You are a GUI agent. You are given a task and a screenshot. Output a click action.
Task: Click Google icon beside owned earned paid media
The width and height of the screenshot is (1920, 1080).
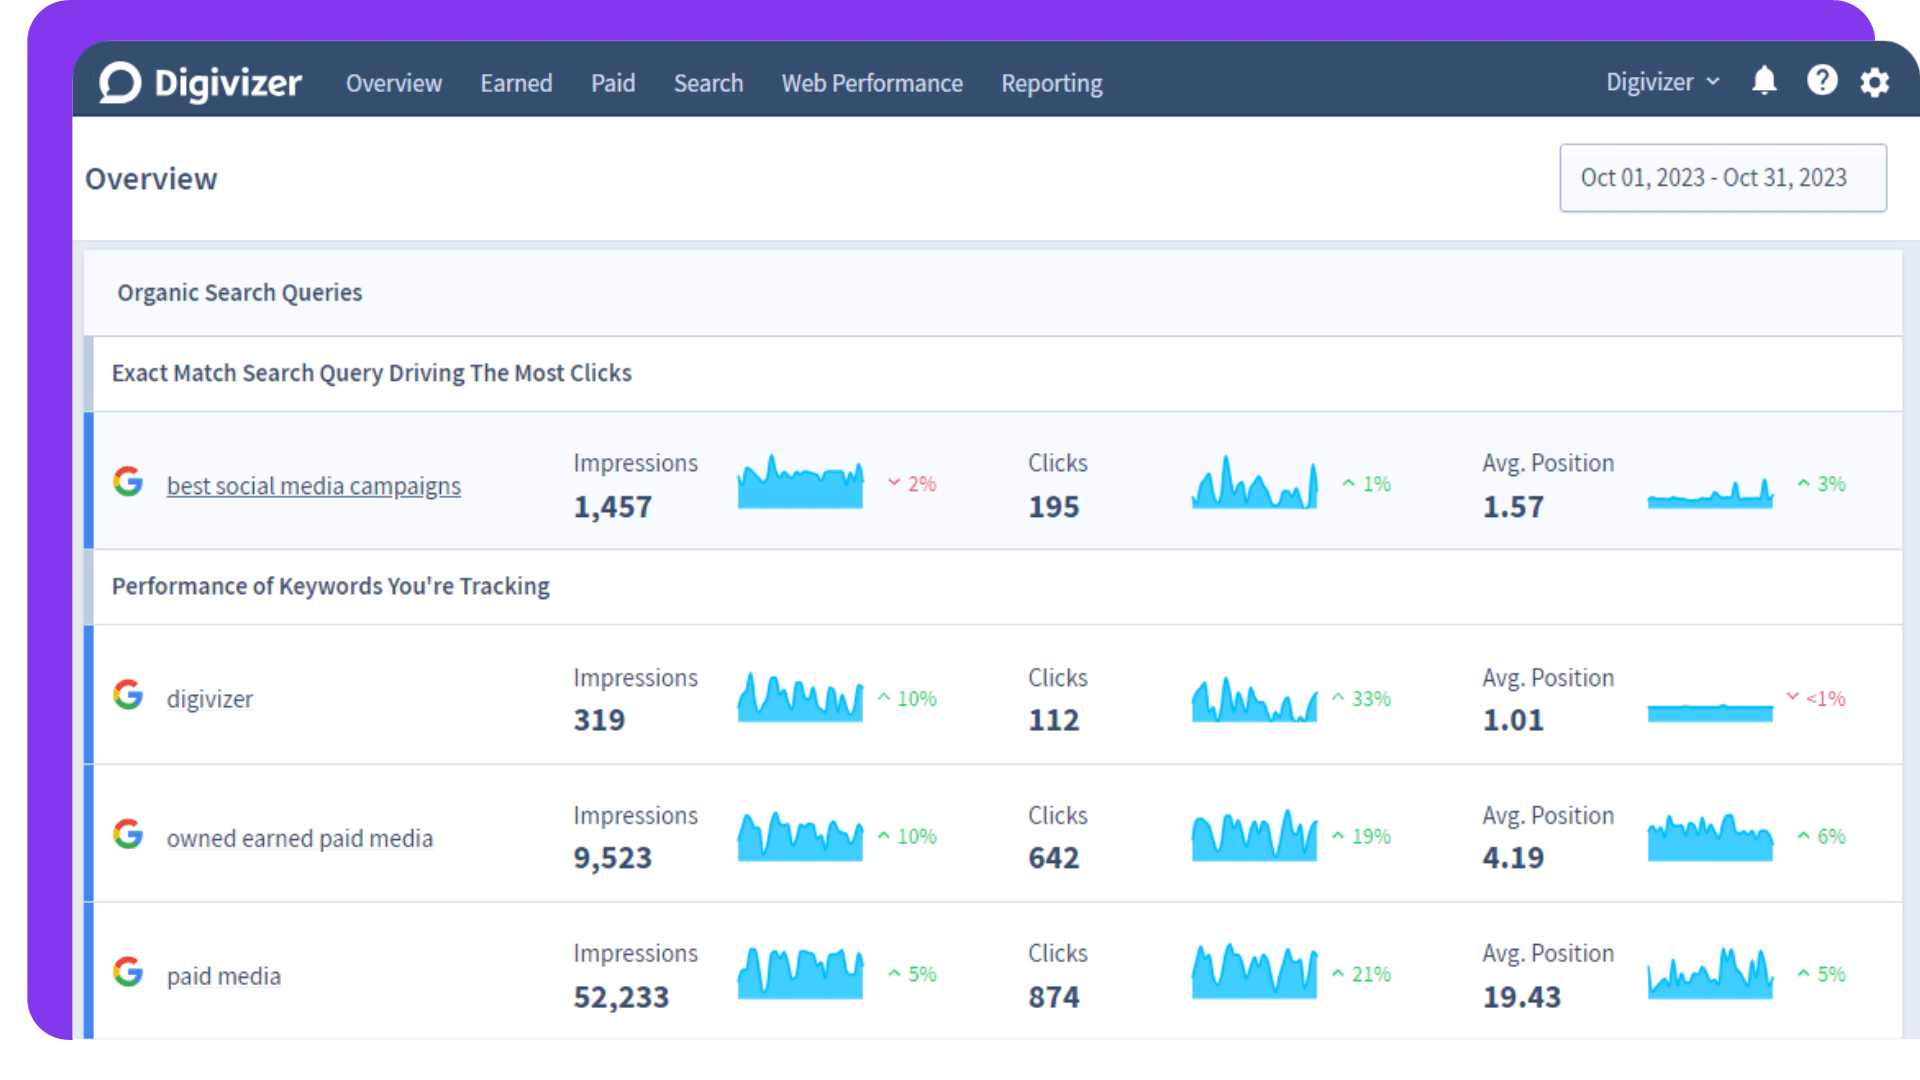tap(128, 834)
